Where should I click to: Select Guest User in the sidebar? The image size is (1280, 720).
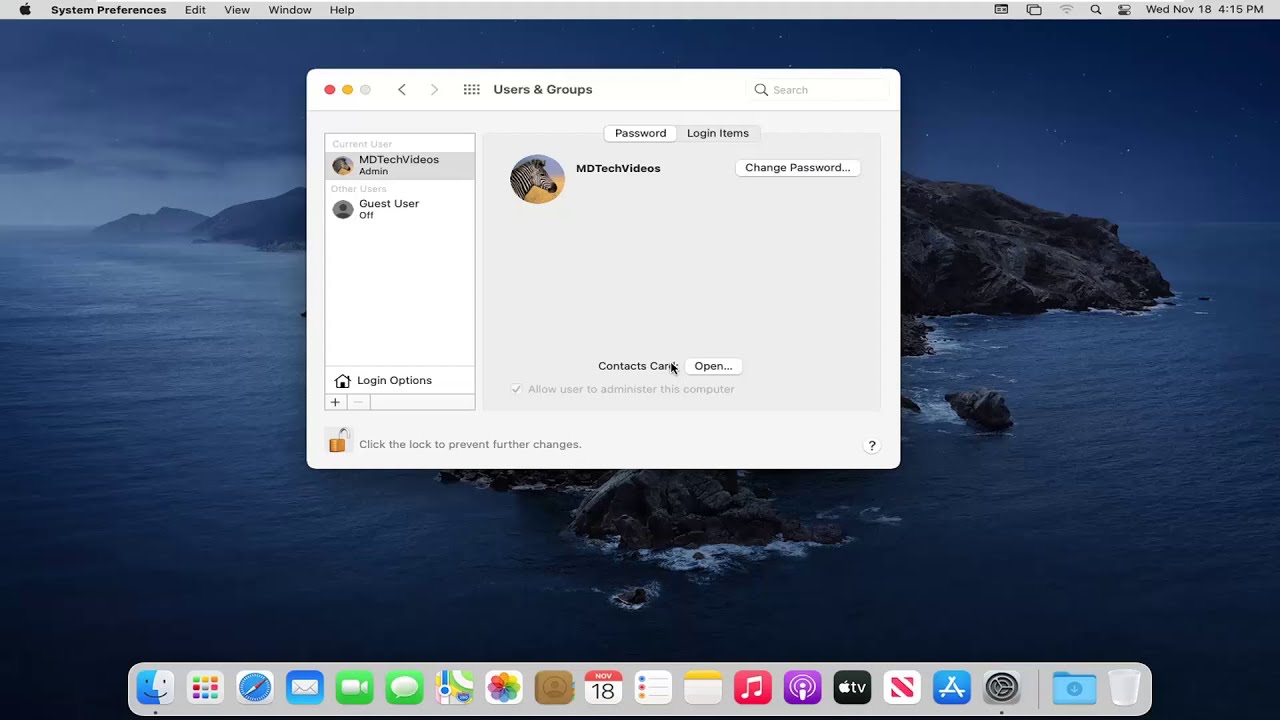[x=400, y=209]
